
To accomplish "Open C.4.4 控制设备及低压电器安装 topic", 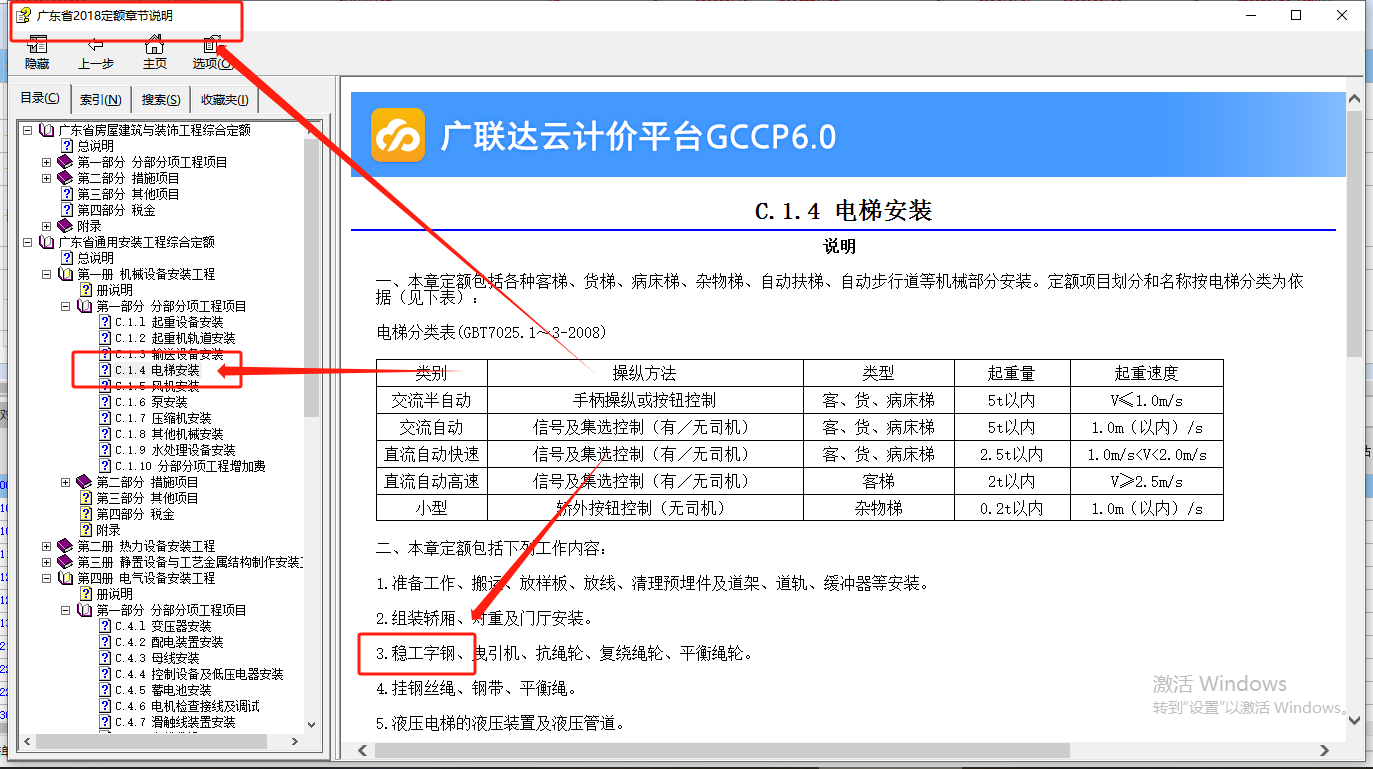I will (199, 674).
